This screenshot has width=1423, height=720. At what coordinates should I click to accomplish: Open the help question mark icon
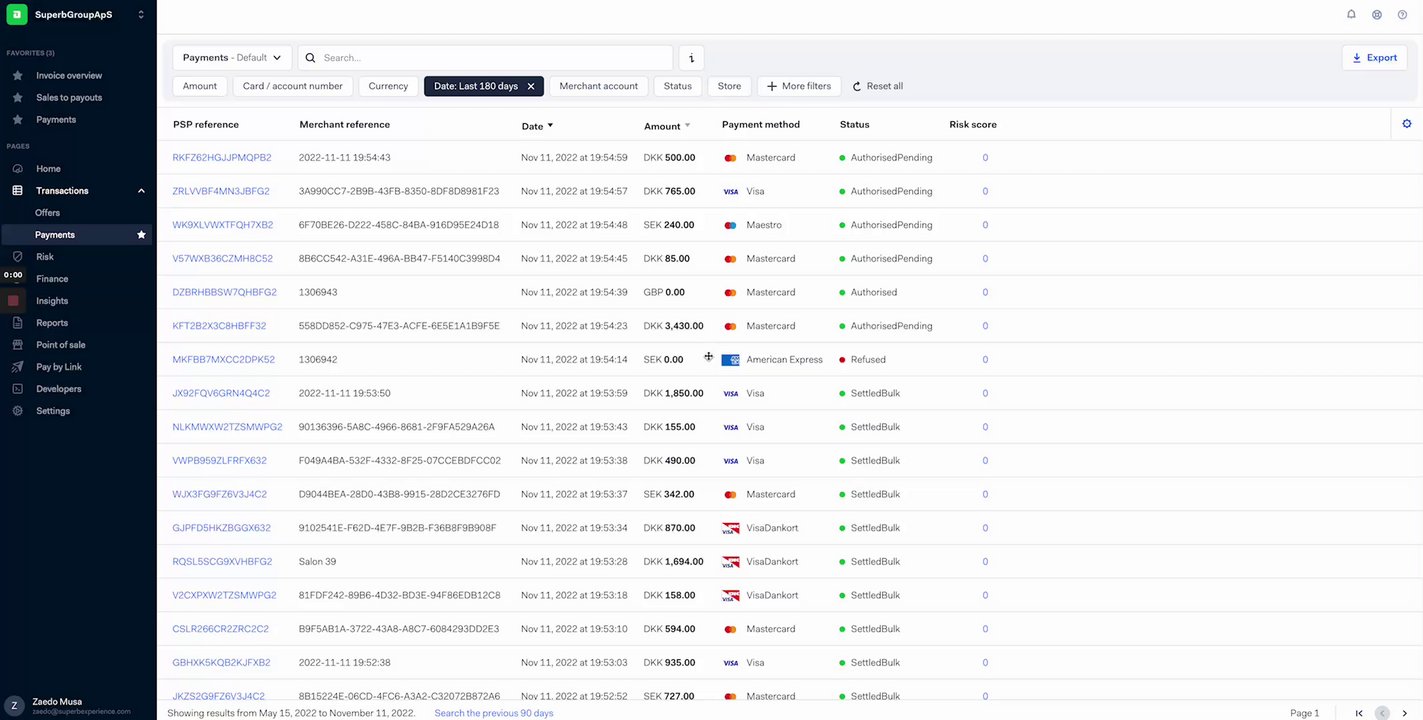[x=1402, y=15]
